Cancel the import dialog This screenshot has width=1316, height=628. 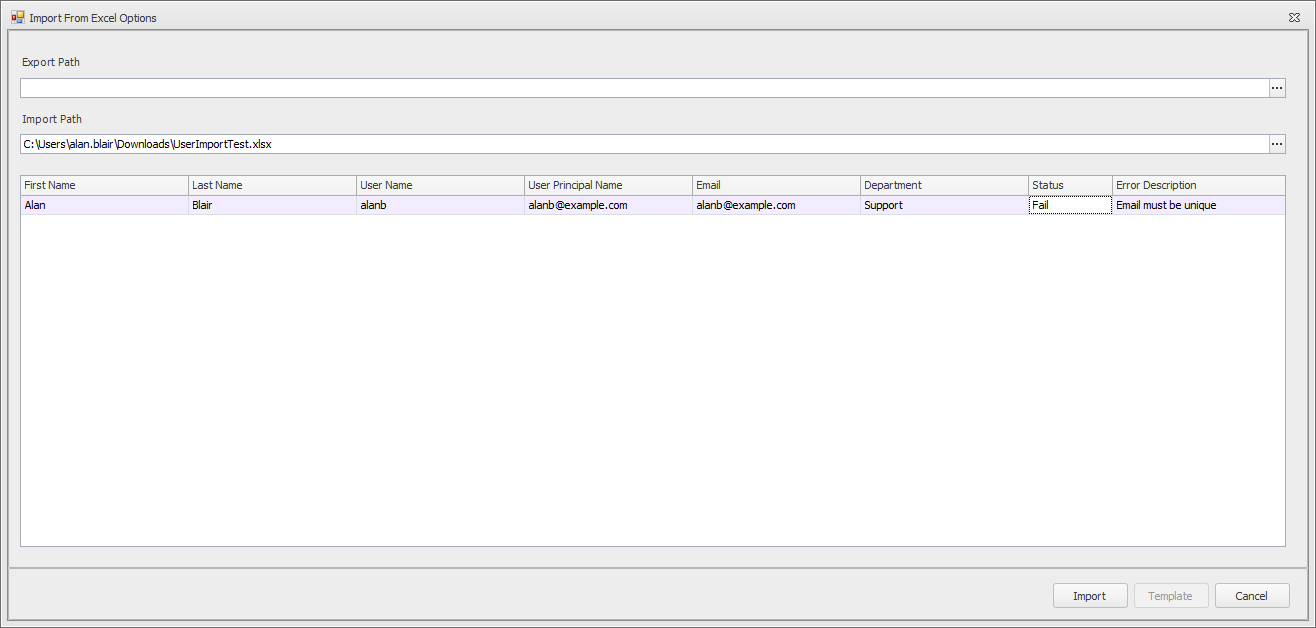tap(1252, 596)
